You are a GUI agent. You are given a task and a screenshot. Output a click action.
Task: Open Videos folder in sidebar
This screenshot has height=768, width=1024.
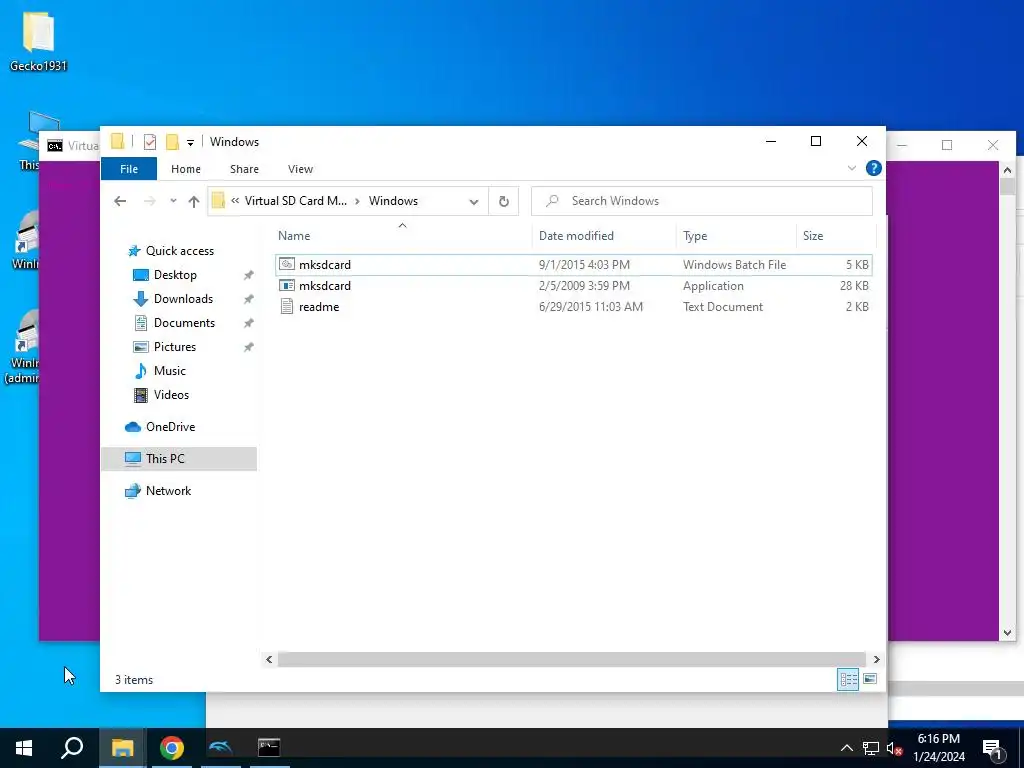171,394
